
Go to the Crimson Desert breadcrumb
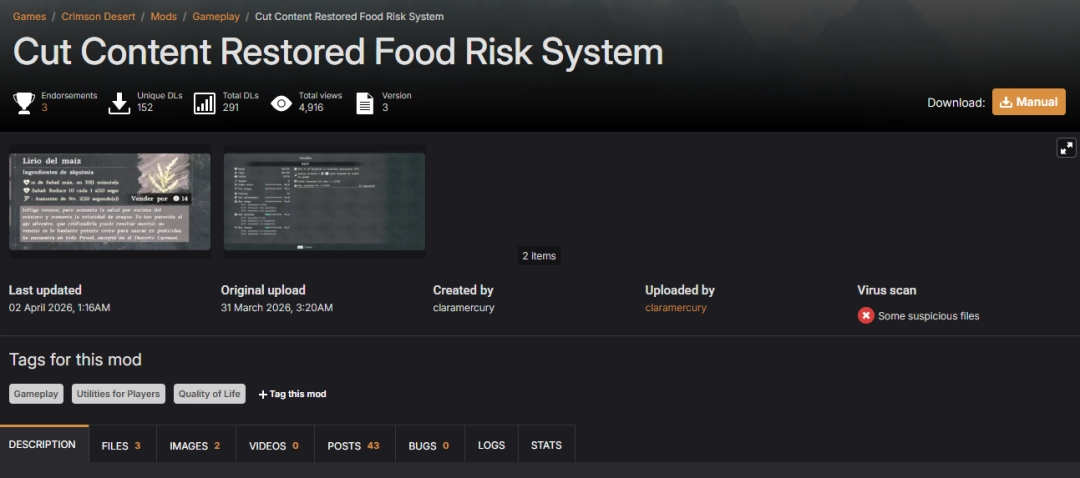coord(100,17)
